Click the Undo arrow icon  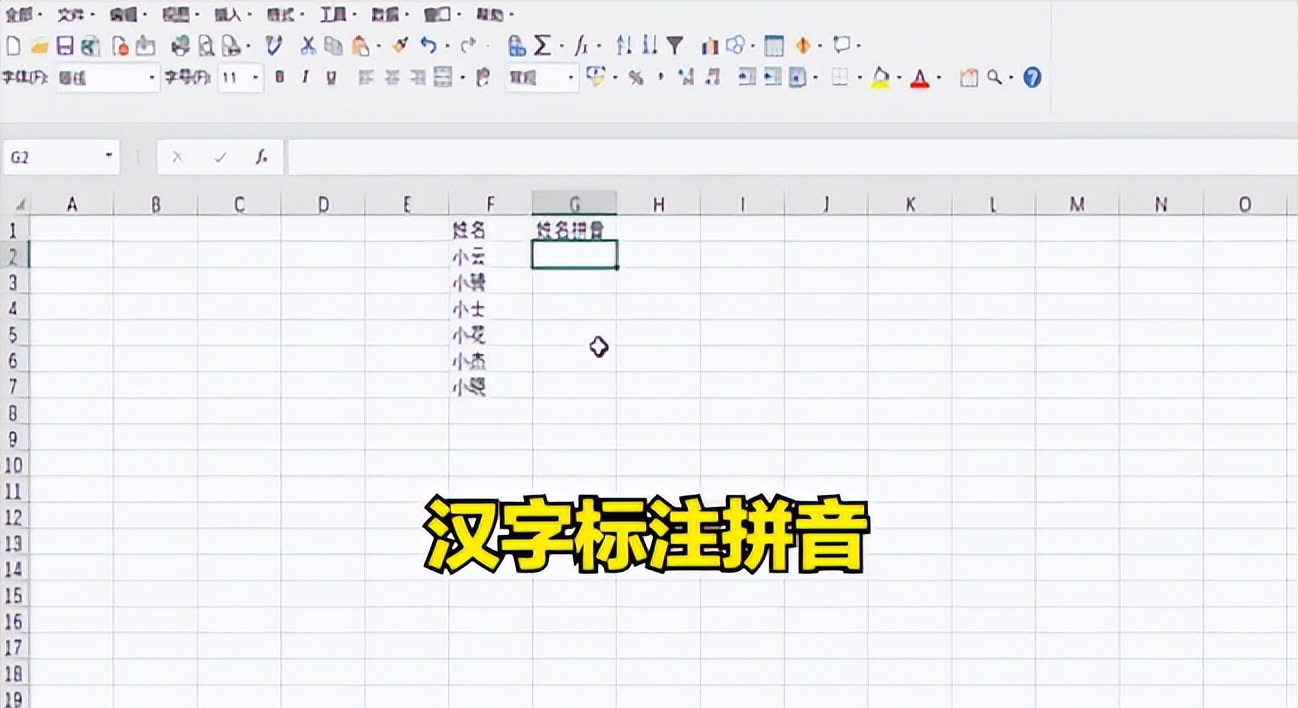click(428, 46)
